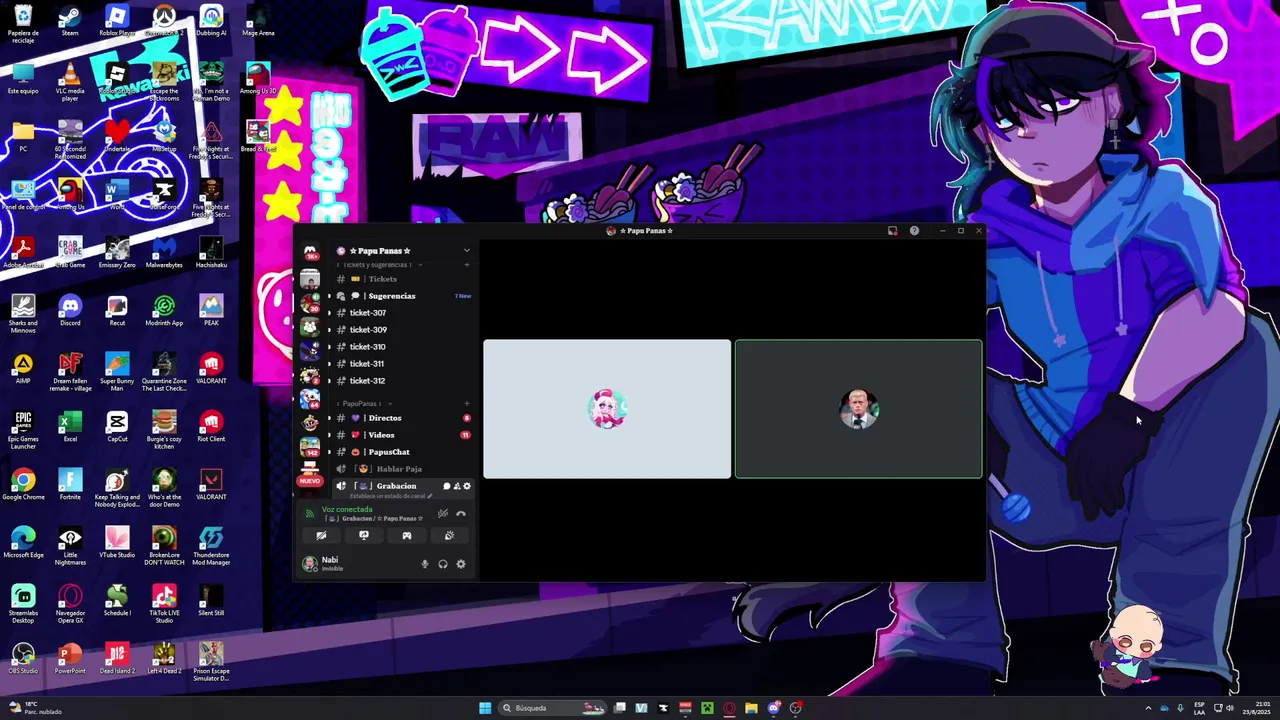
Task: Open Streamlabs Desktop shortcut
Action: pos(23,604)
